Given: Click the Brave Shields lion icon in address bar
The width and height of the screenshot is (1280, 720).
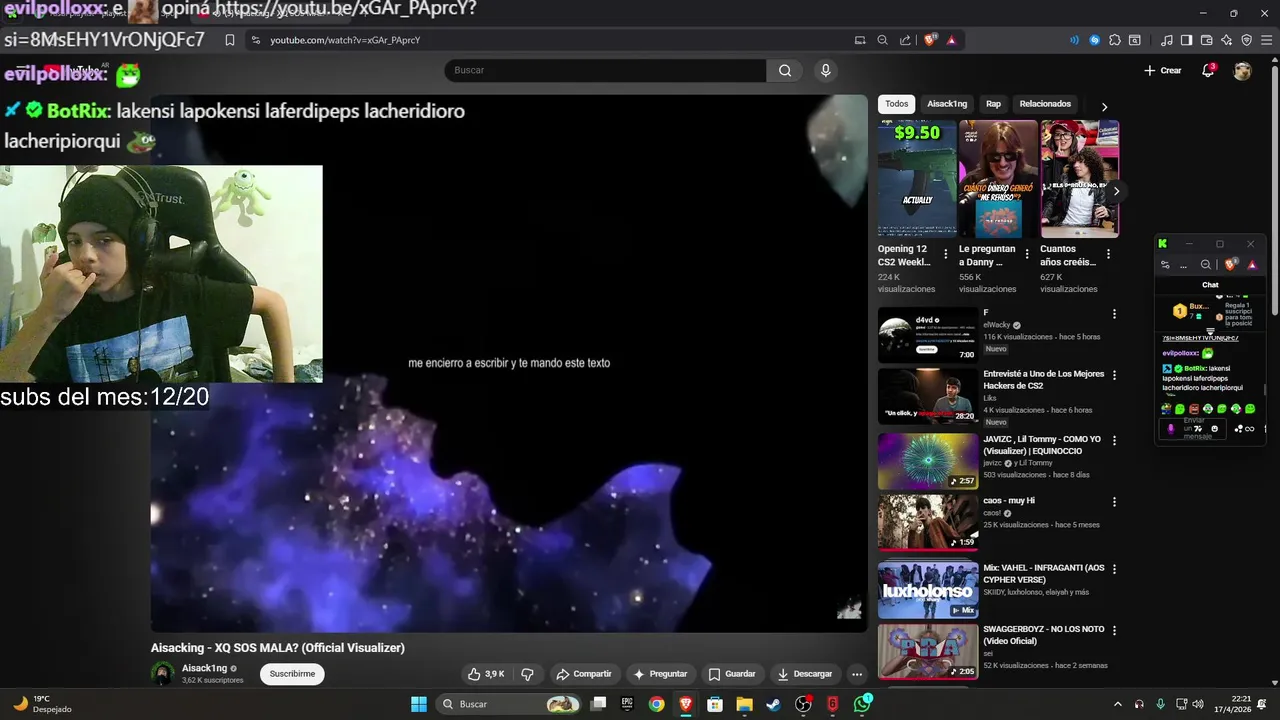Looking at the screenshot, I should [x=930, y=40].
